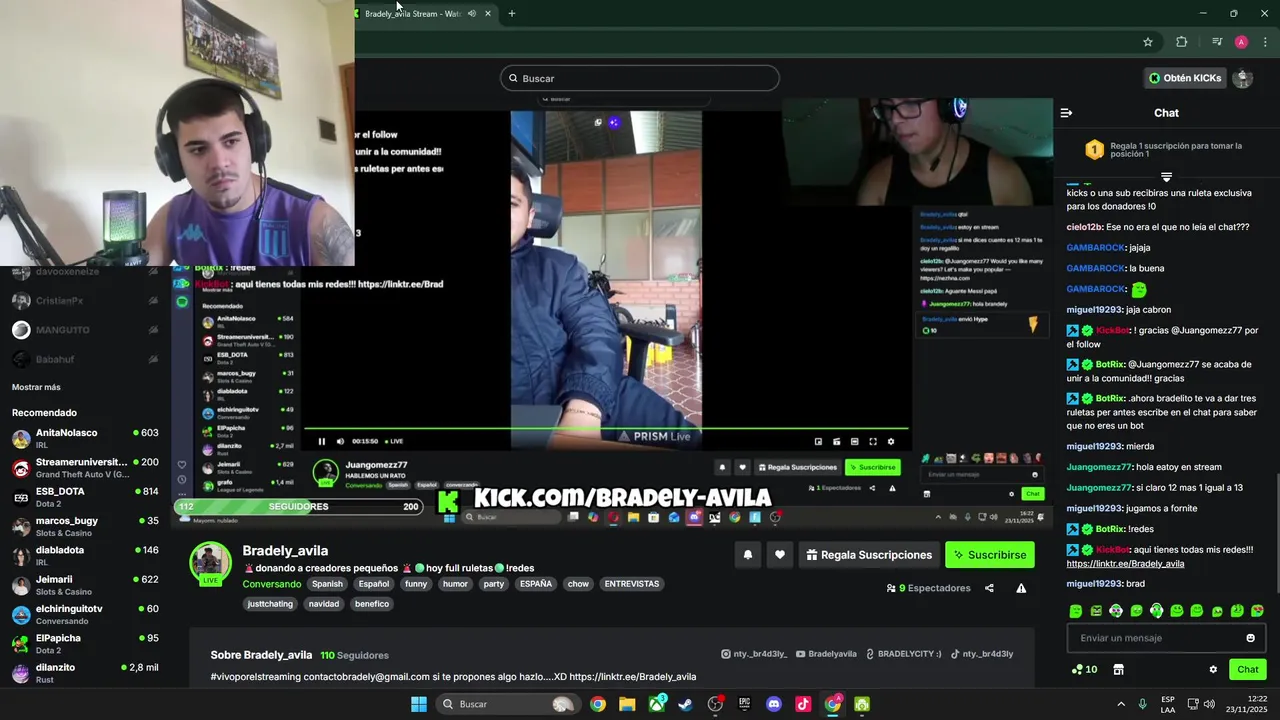Screen dimensions: 1280x720
Task: Click Regala Suscripciones button
Action: [x=869, y=555]
